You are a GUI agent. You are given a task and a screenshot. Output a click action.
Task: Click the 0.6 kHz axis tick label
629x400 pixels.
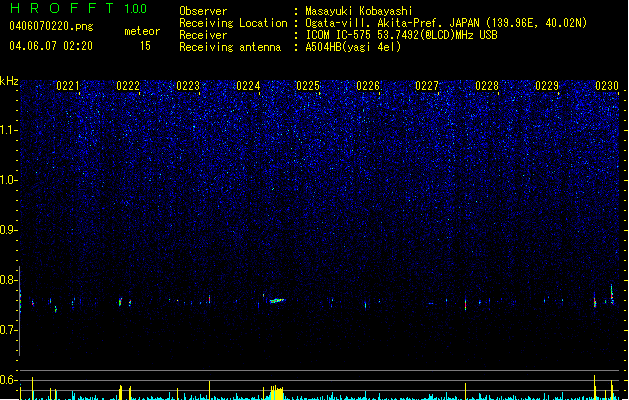(9, 380)
